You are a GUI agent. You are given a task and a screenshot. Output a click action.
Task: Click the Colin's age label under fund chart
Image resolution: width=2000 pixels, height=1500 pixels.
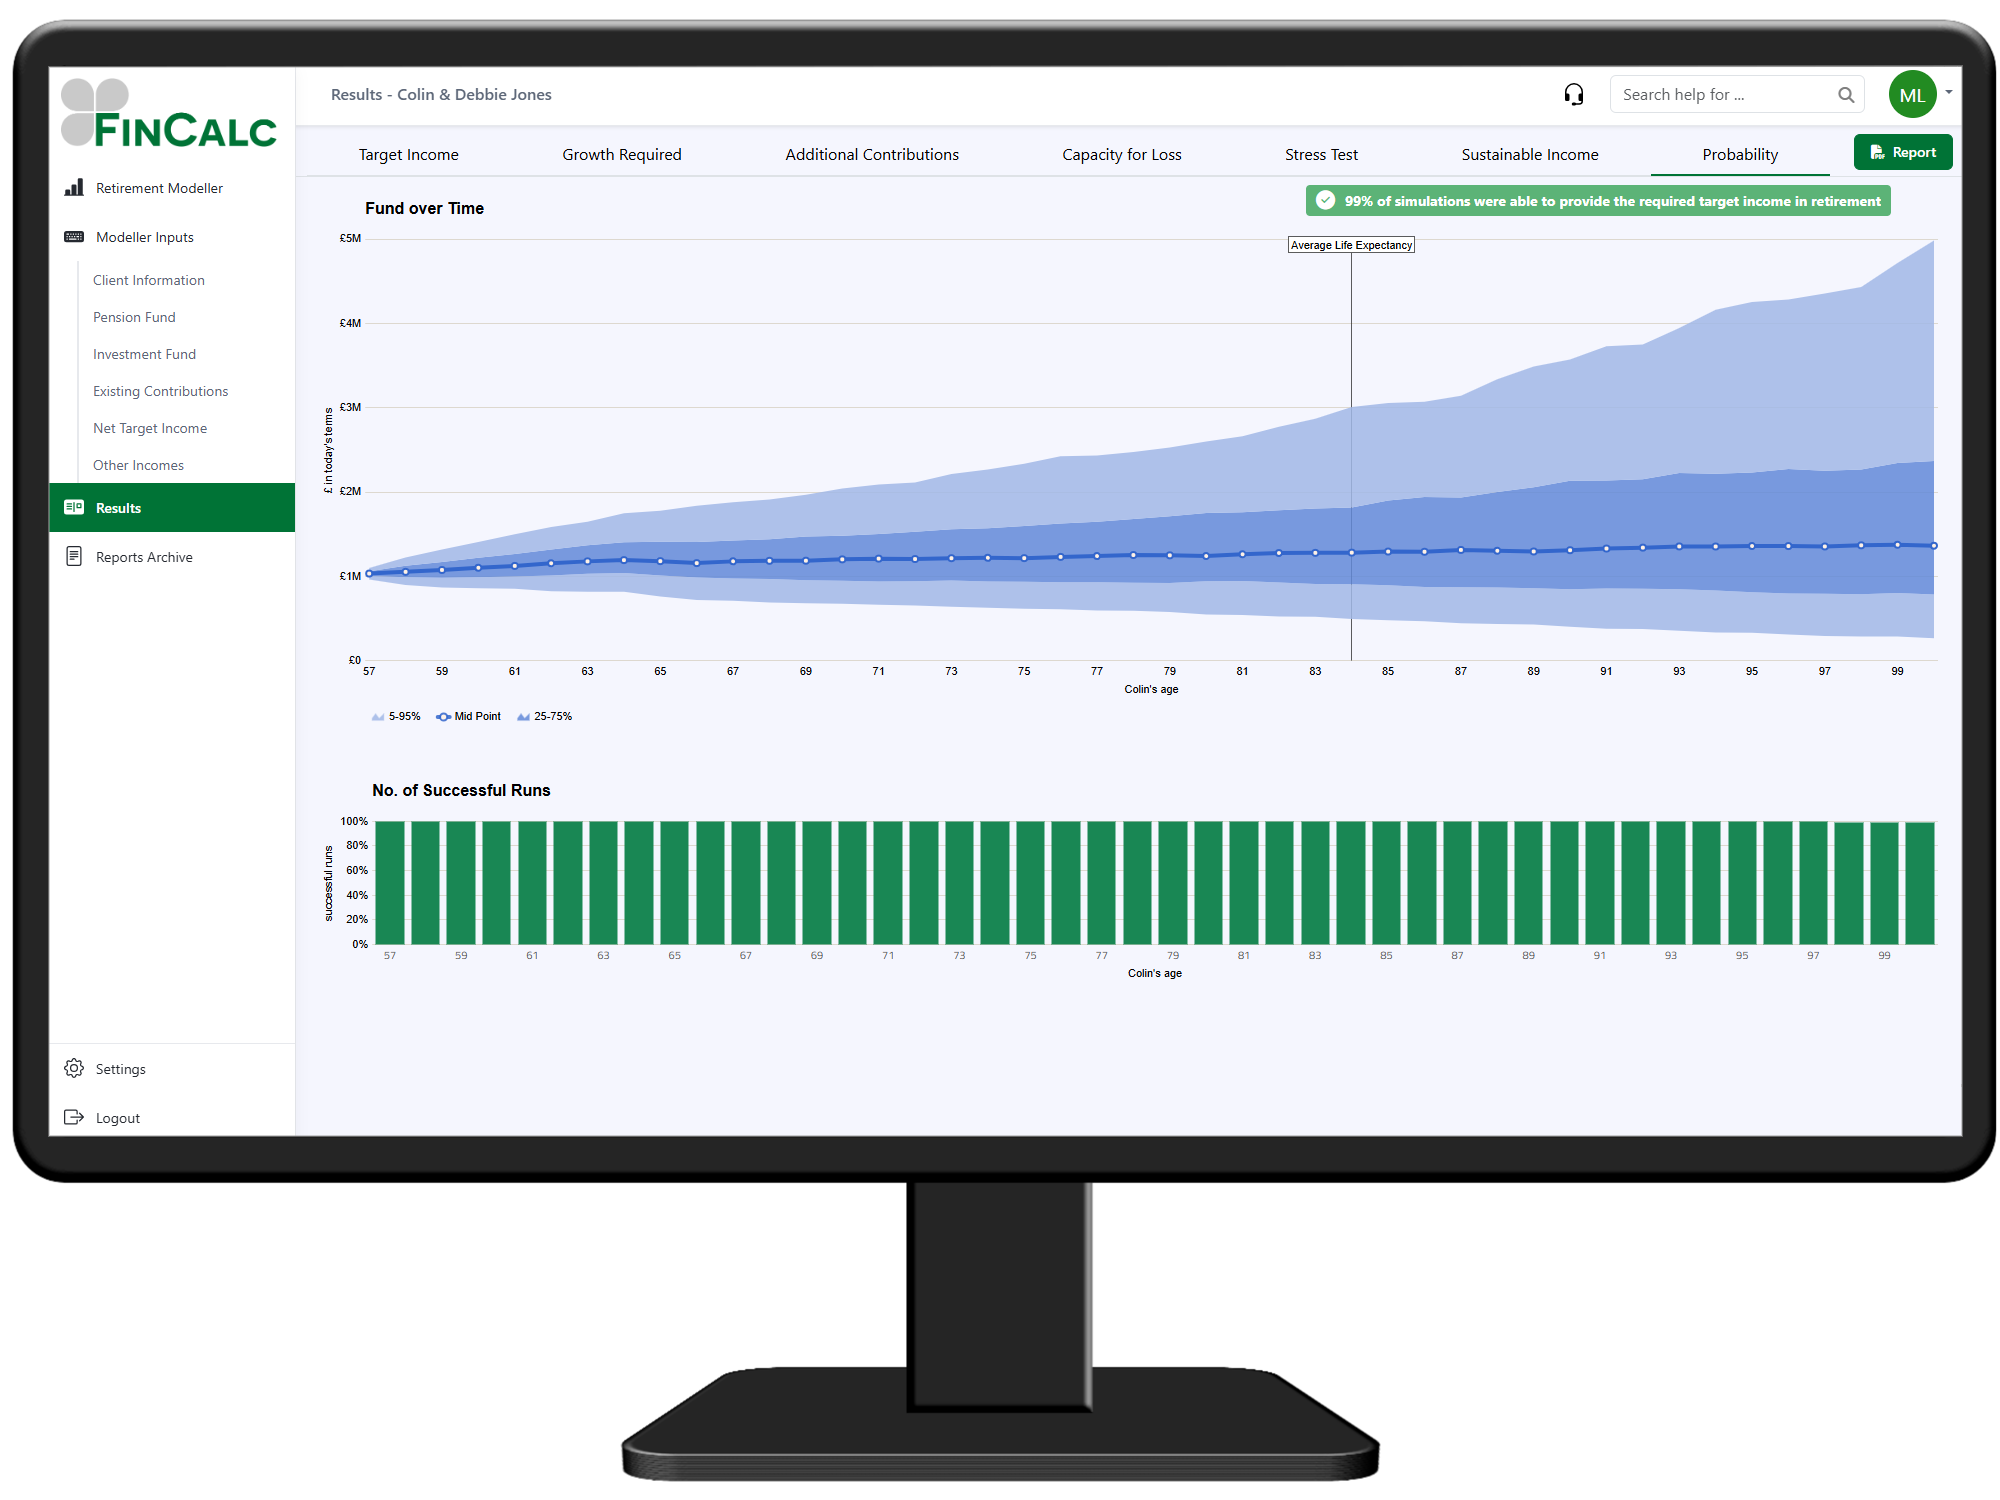pos(1151,689)
